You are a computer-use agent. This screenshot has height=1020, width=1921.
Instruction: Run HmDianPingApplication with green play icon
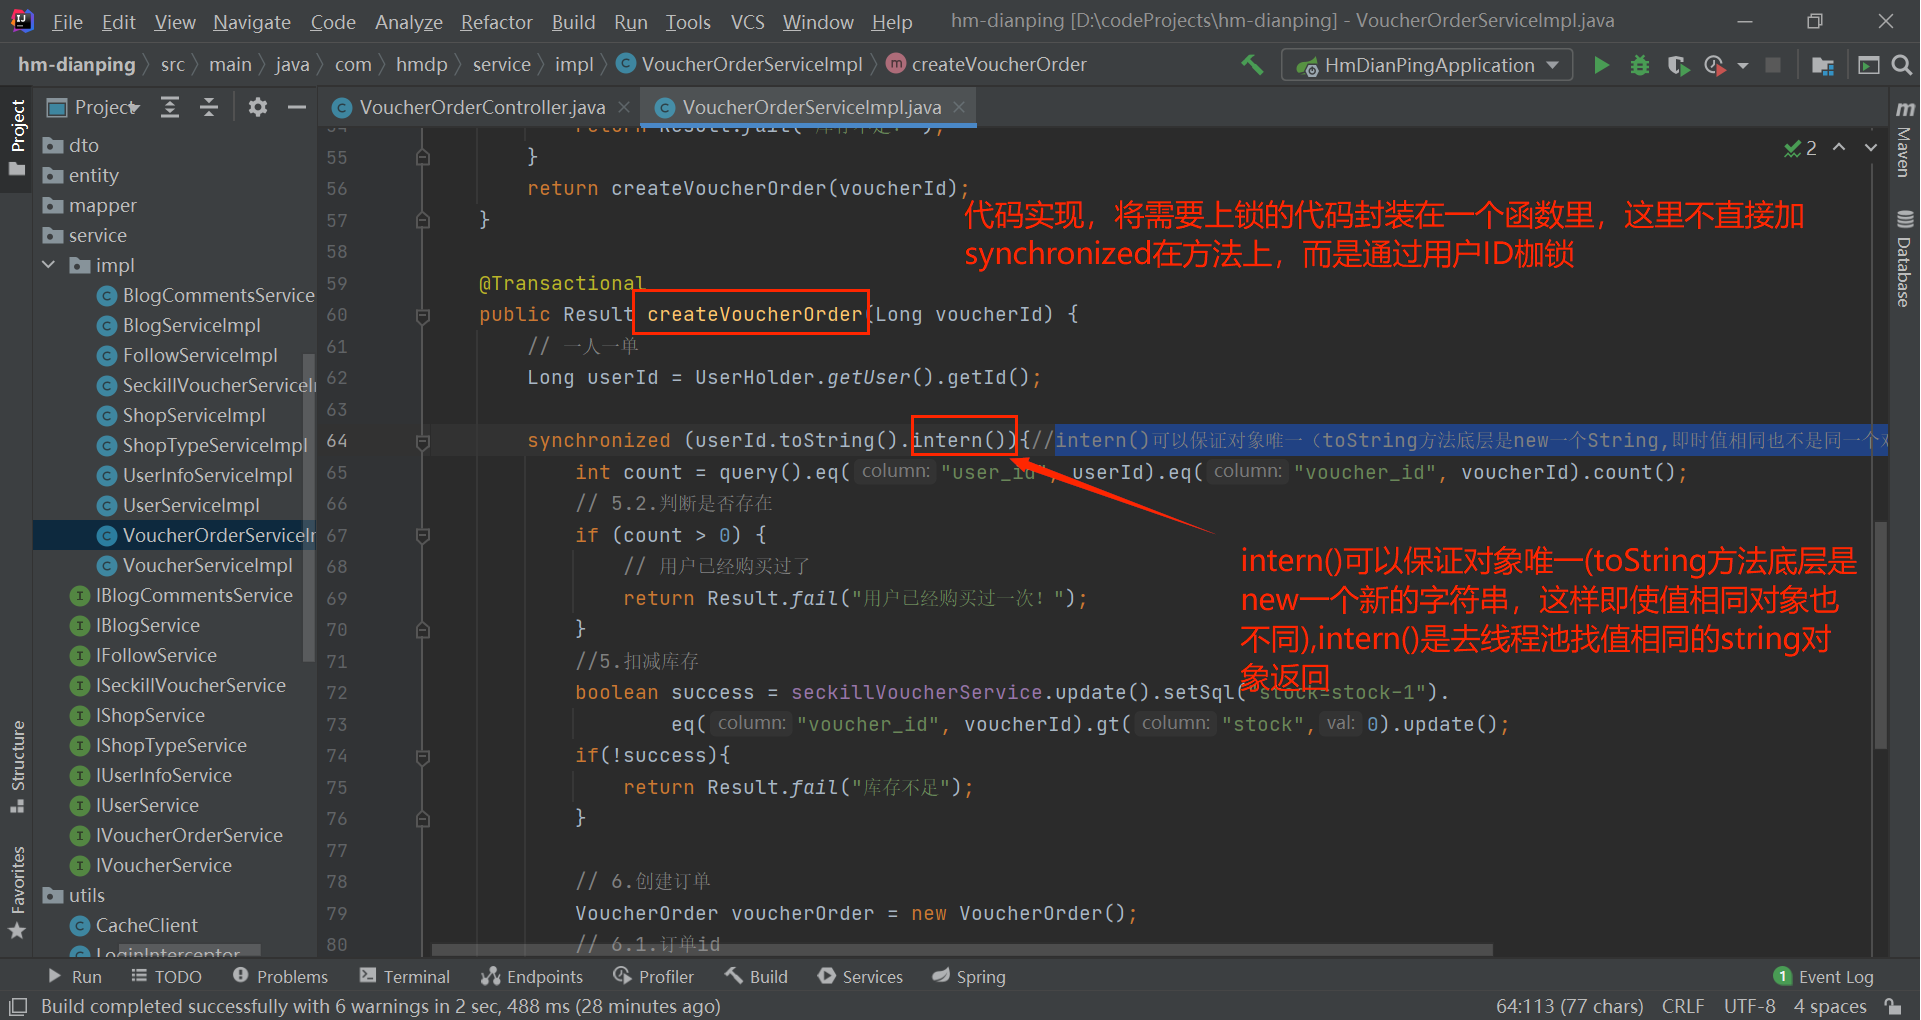click(1601, 65)
